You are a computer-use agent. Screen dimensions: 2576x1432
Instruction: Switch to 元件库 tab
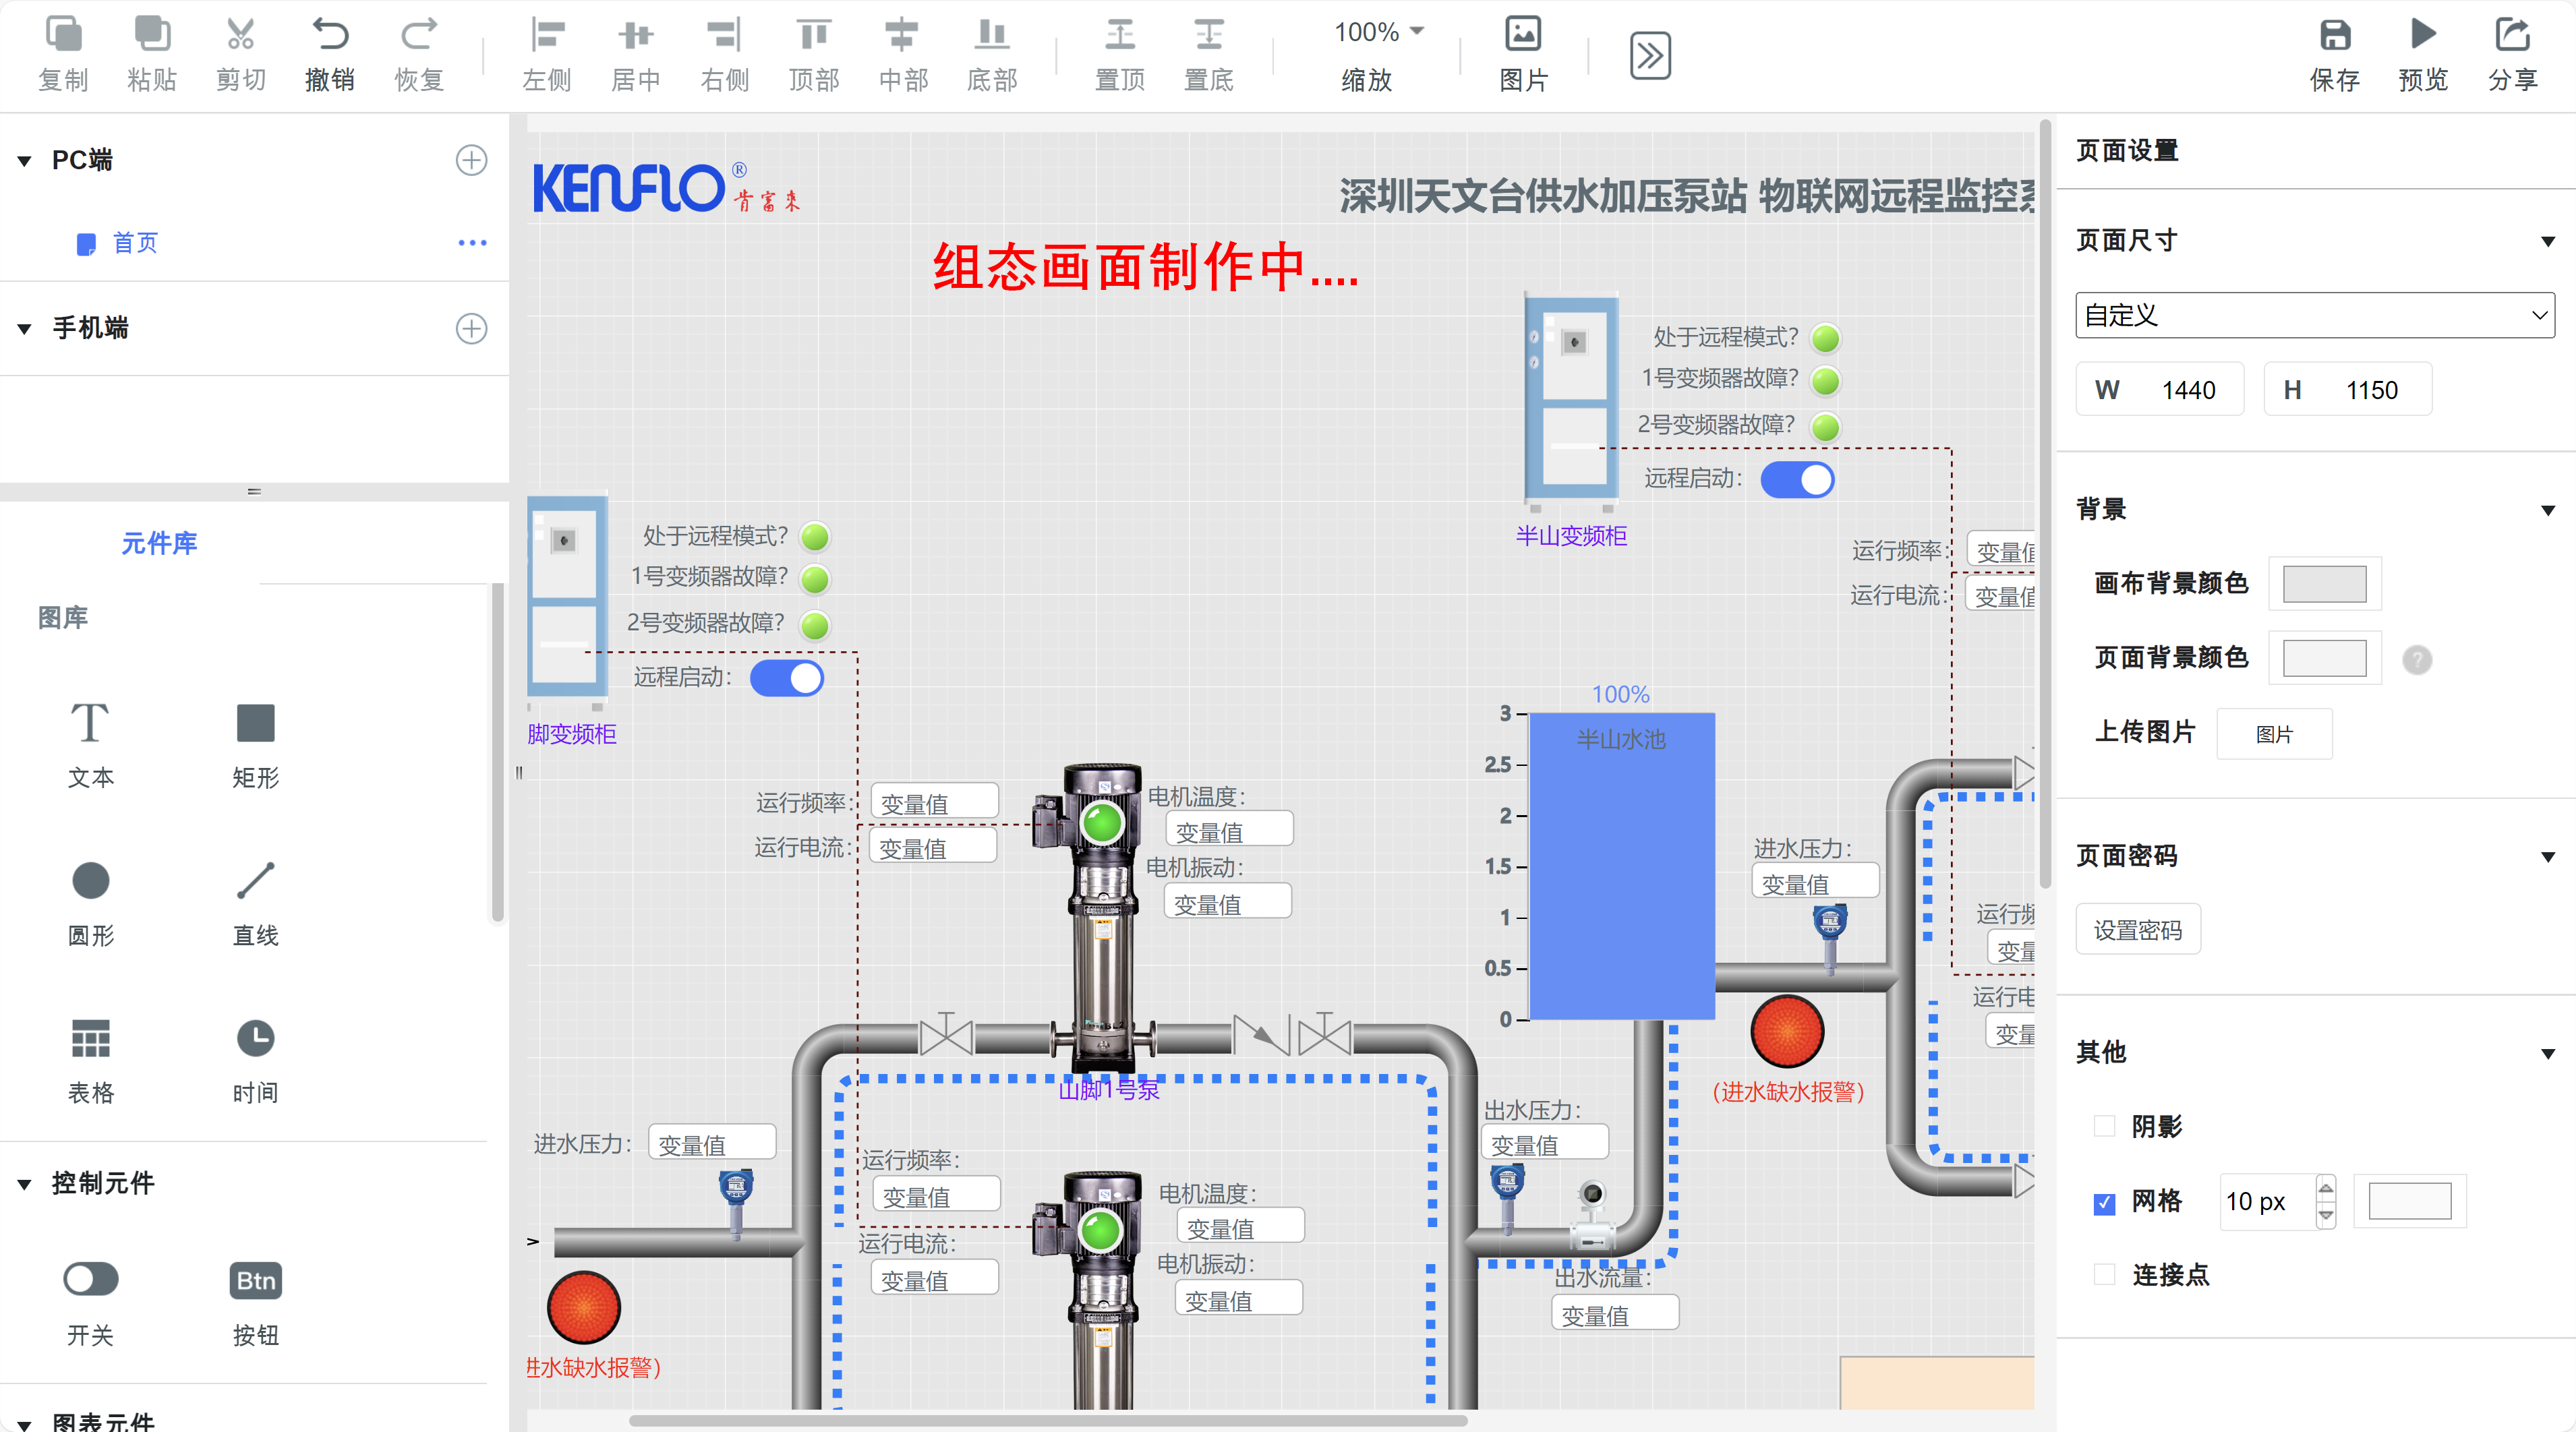[x=159, y=543]
